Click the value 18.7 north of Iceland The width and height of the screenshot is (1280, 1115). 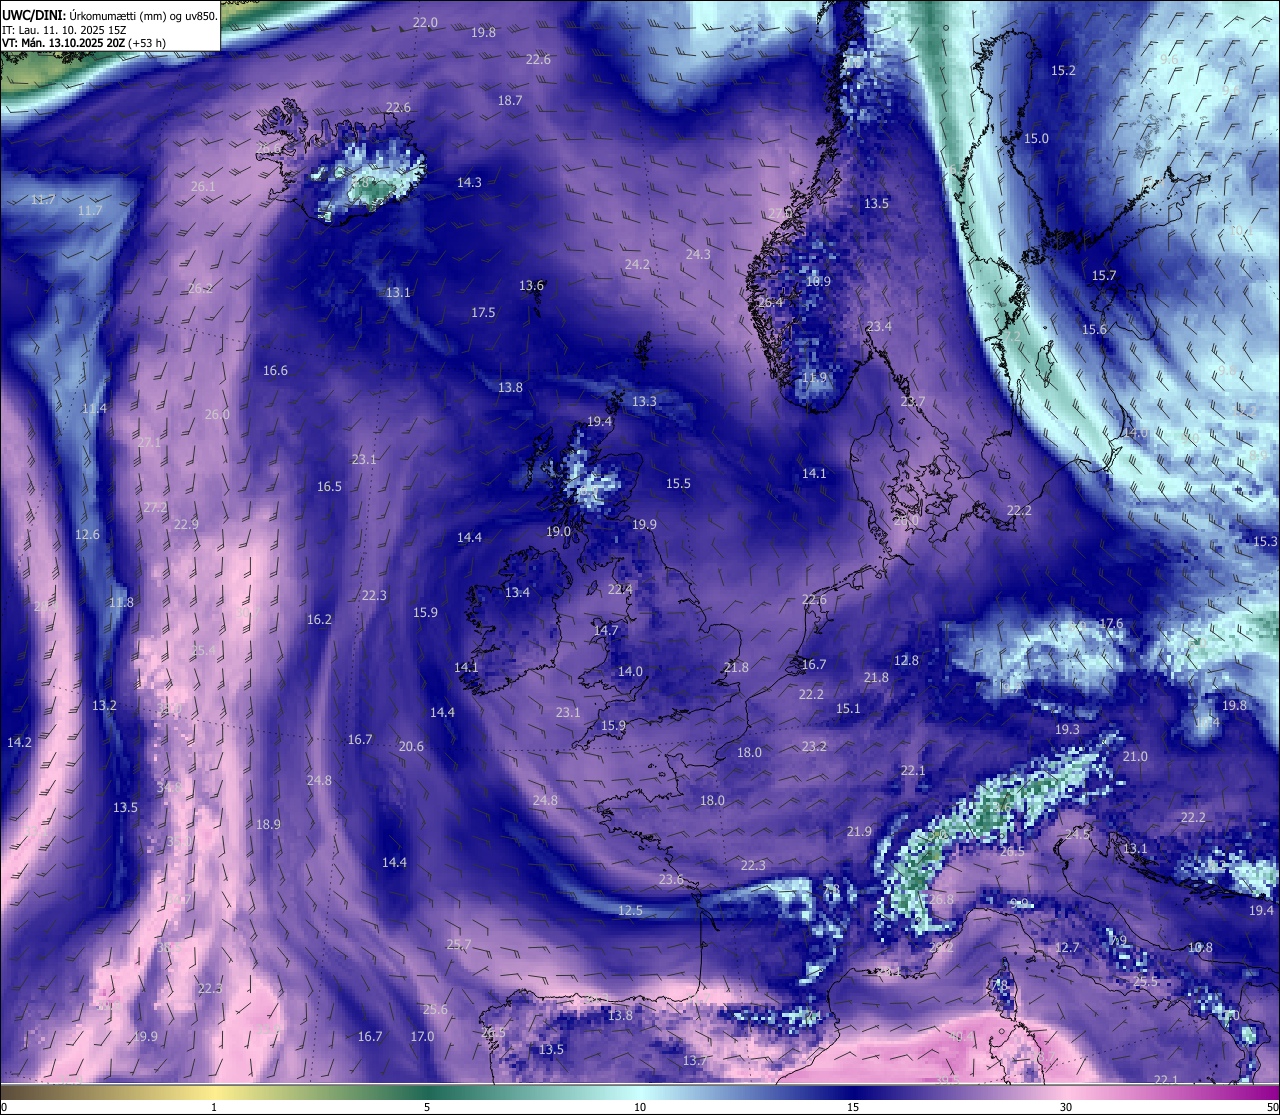coord(510,100)
